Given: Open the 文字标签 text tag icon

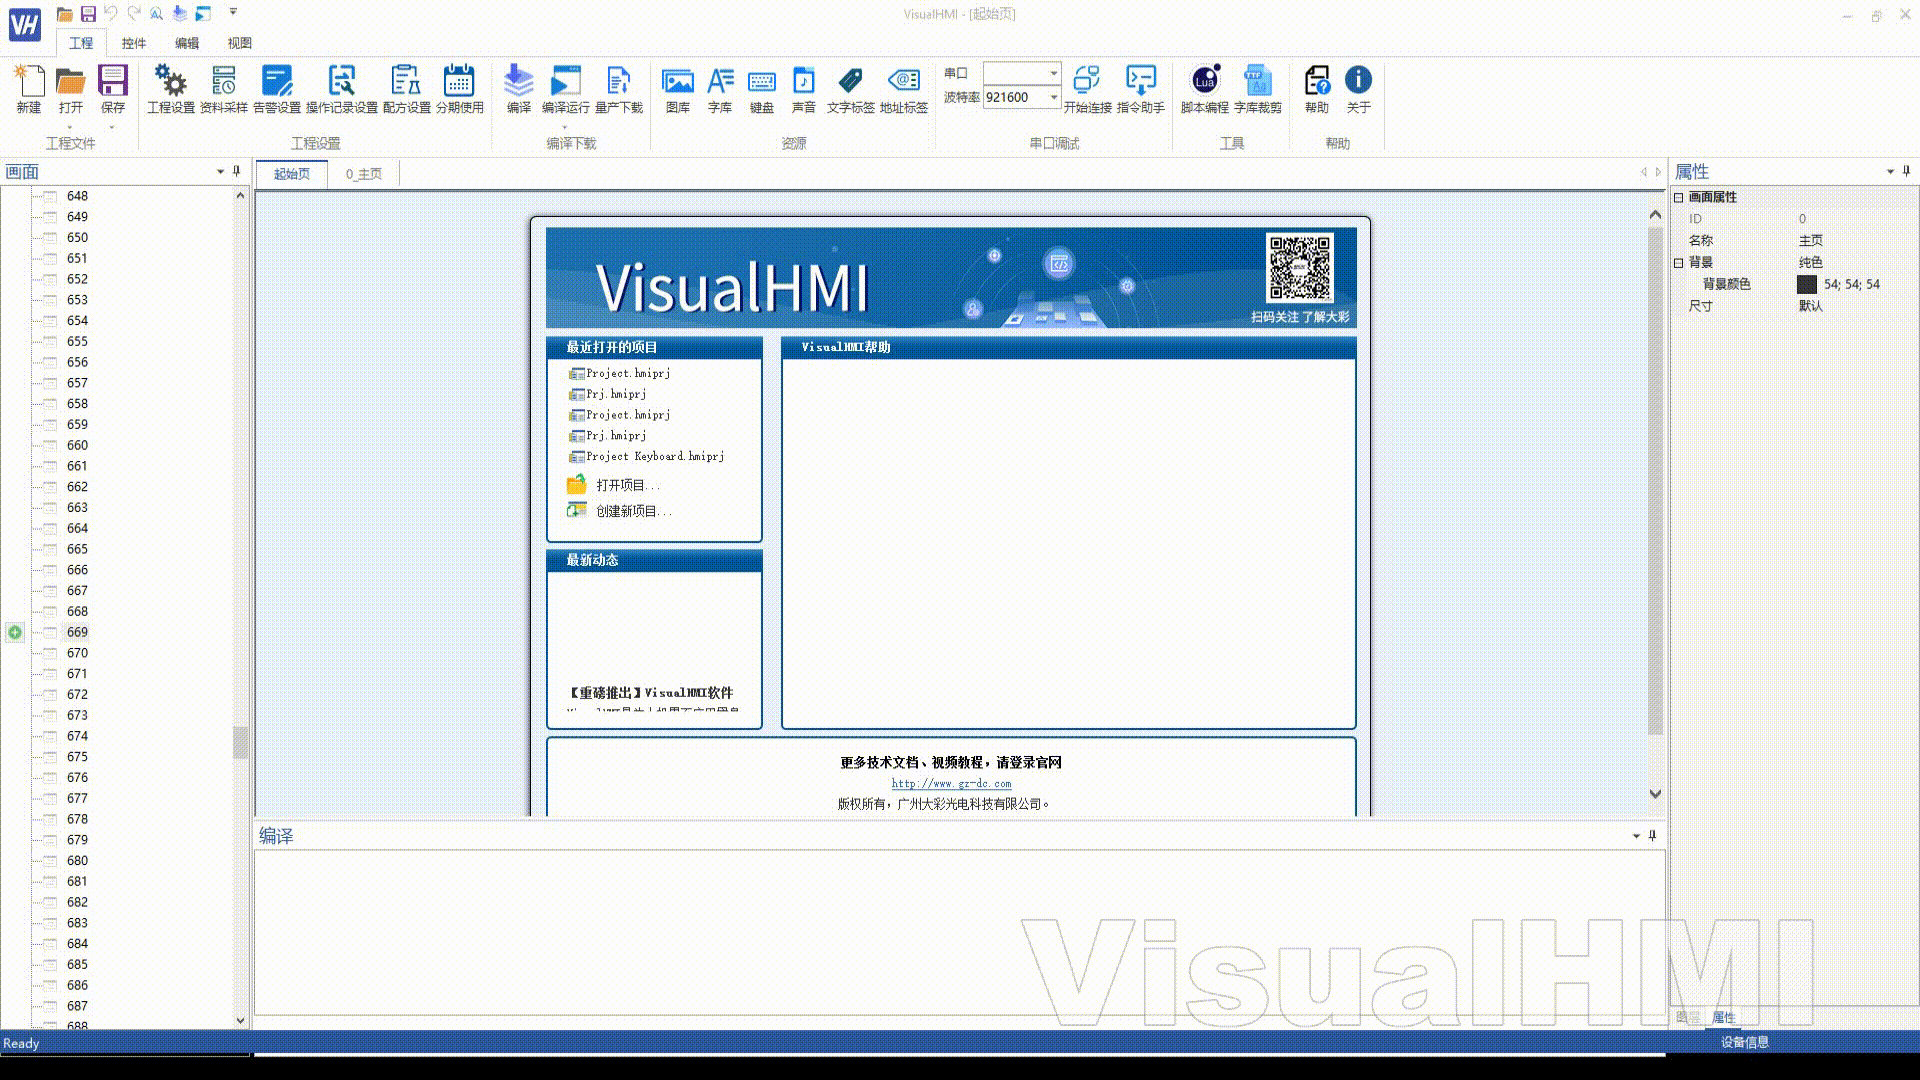Looking at the screenshot, I should (x=850, y=82).
